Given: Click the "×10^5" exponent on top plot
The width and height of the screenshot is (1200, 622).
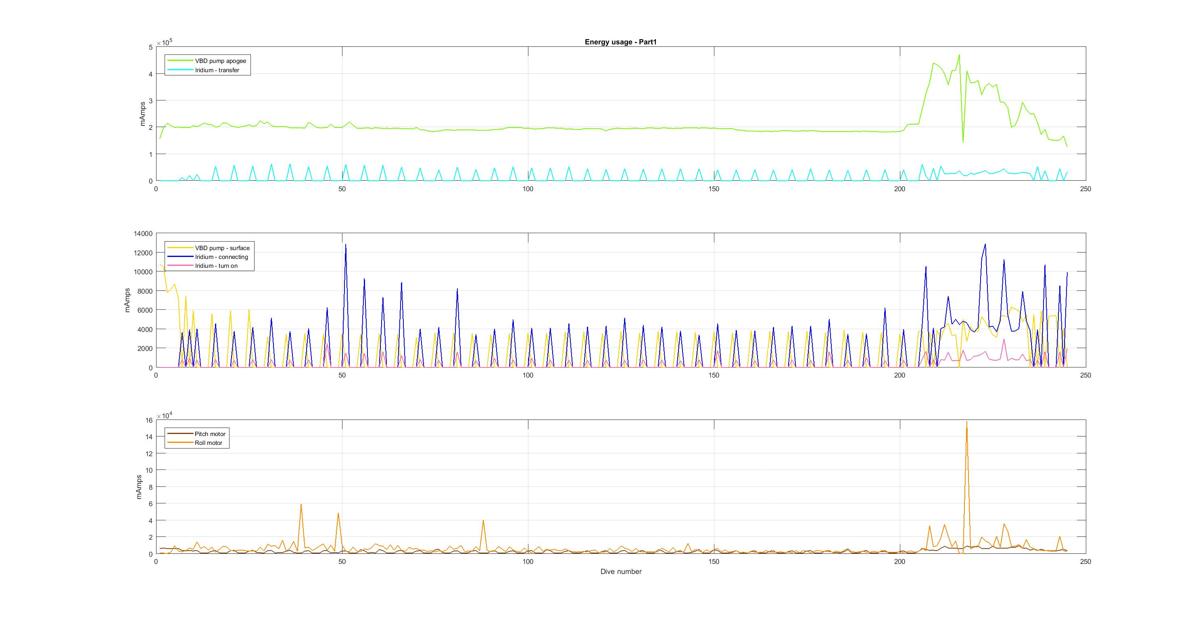Looking at the screenshot, I should [x=166, y=41].
